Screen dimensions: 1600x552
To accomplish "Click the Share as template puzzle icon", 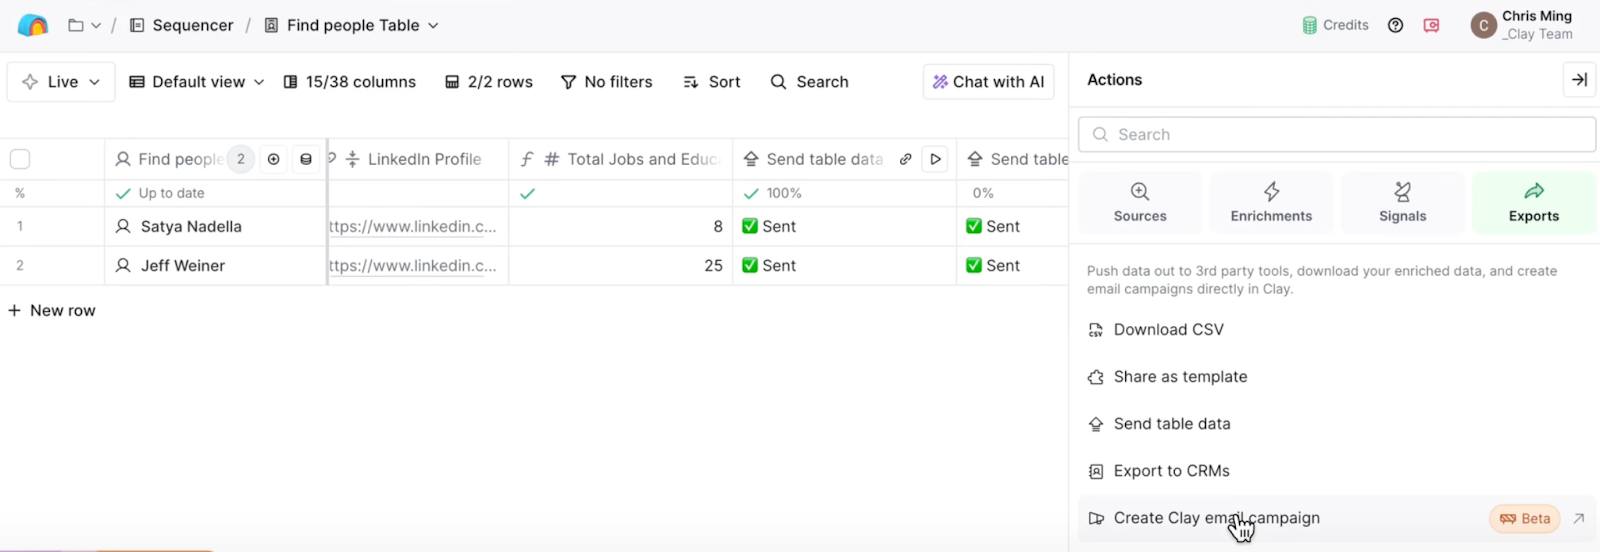I will click(x=1096, y=377).
